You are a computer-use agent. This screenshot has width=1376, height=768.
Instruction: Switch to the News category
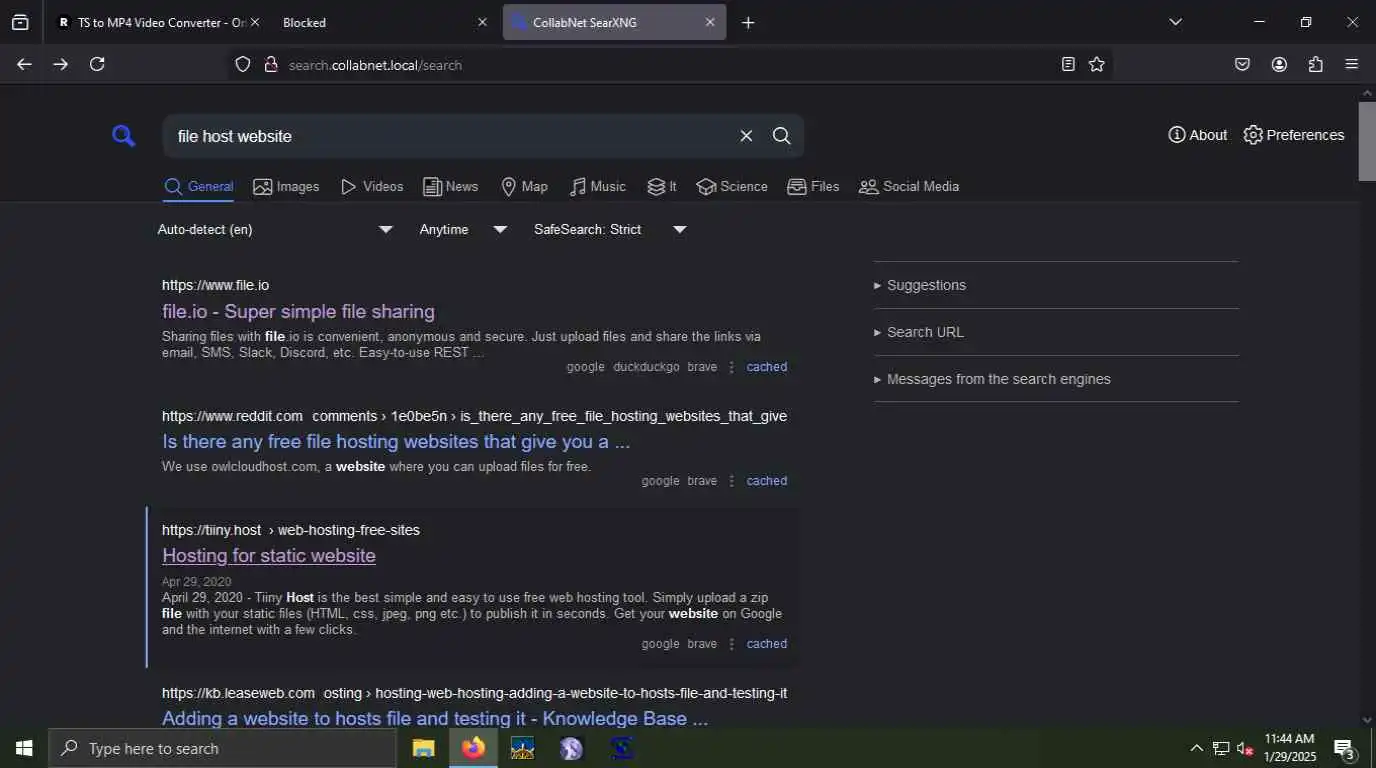coord(450,187)
